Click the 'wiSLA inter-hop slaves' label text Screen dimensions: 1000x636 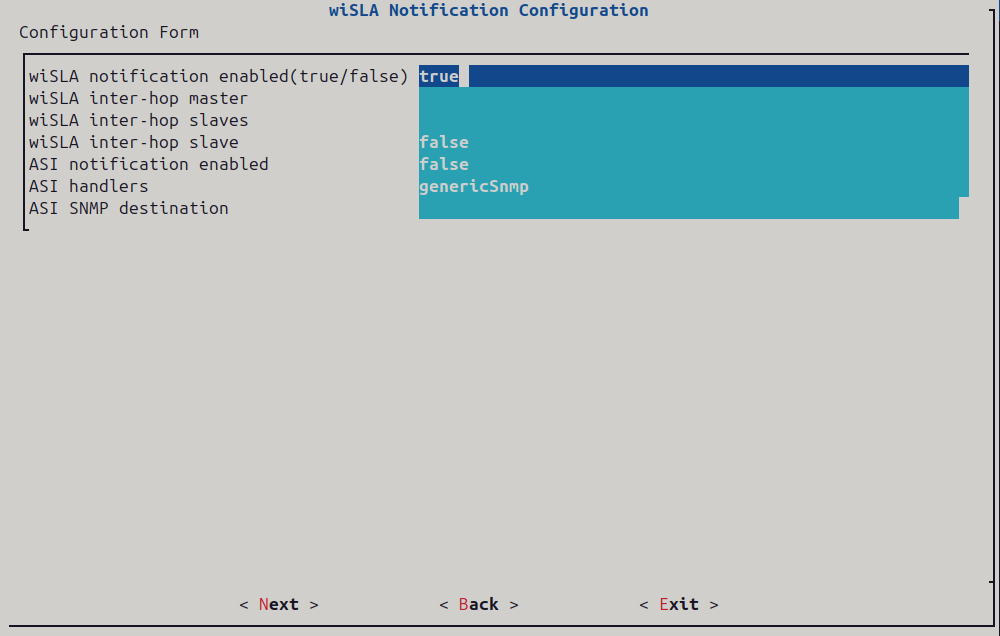[138, 120]
